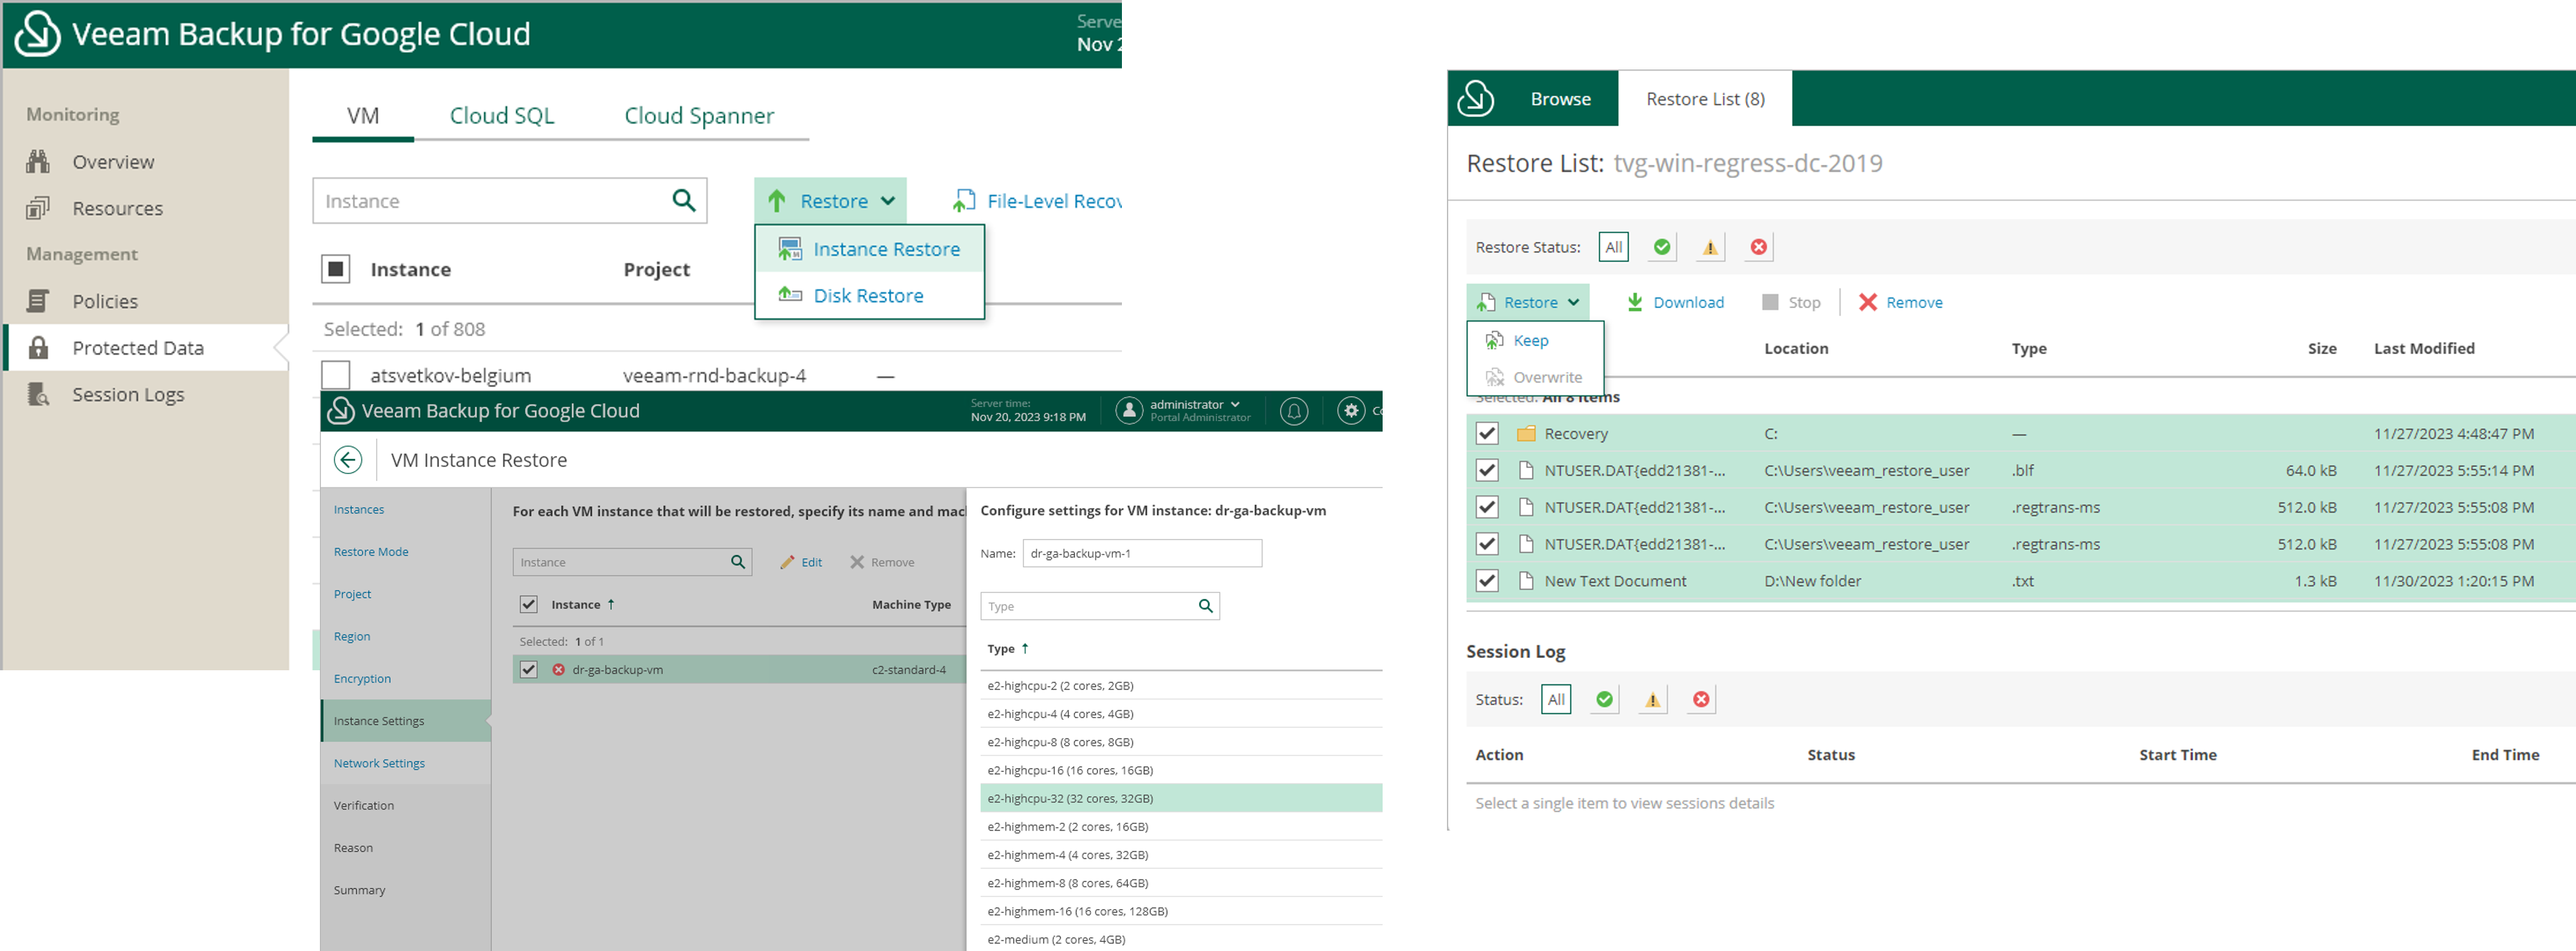This screenshot has height=951, width=2576.
Task: Click Edit pencil in wizard toolbar
Action: click(801, 562)
